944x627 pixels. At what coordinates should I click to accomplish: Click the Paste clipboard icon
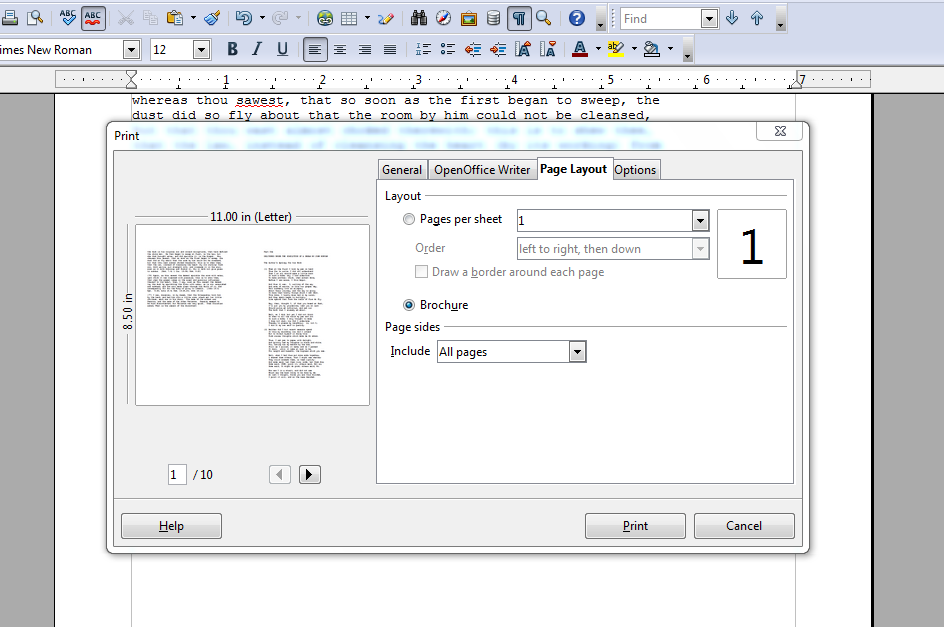pos(175,18)
